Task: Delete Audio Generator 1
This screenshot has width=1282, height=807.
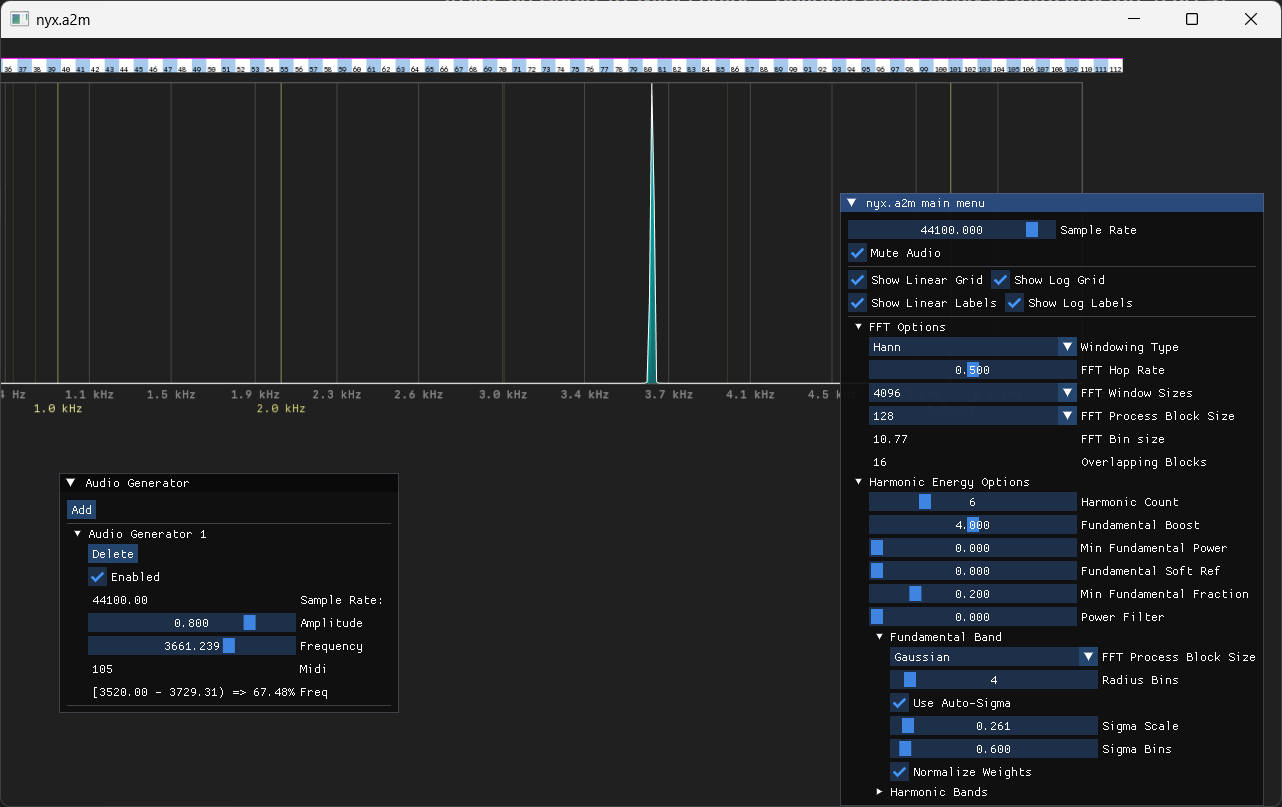Action: point(113,553)
